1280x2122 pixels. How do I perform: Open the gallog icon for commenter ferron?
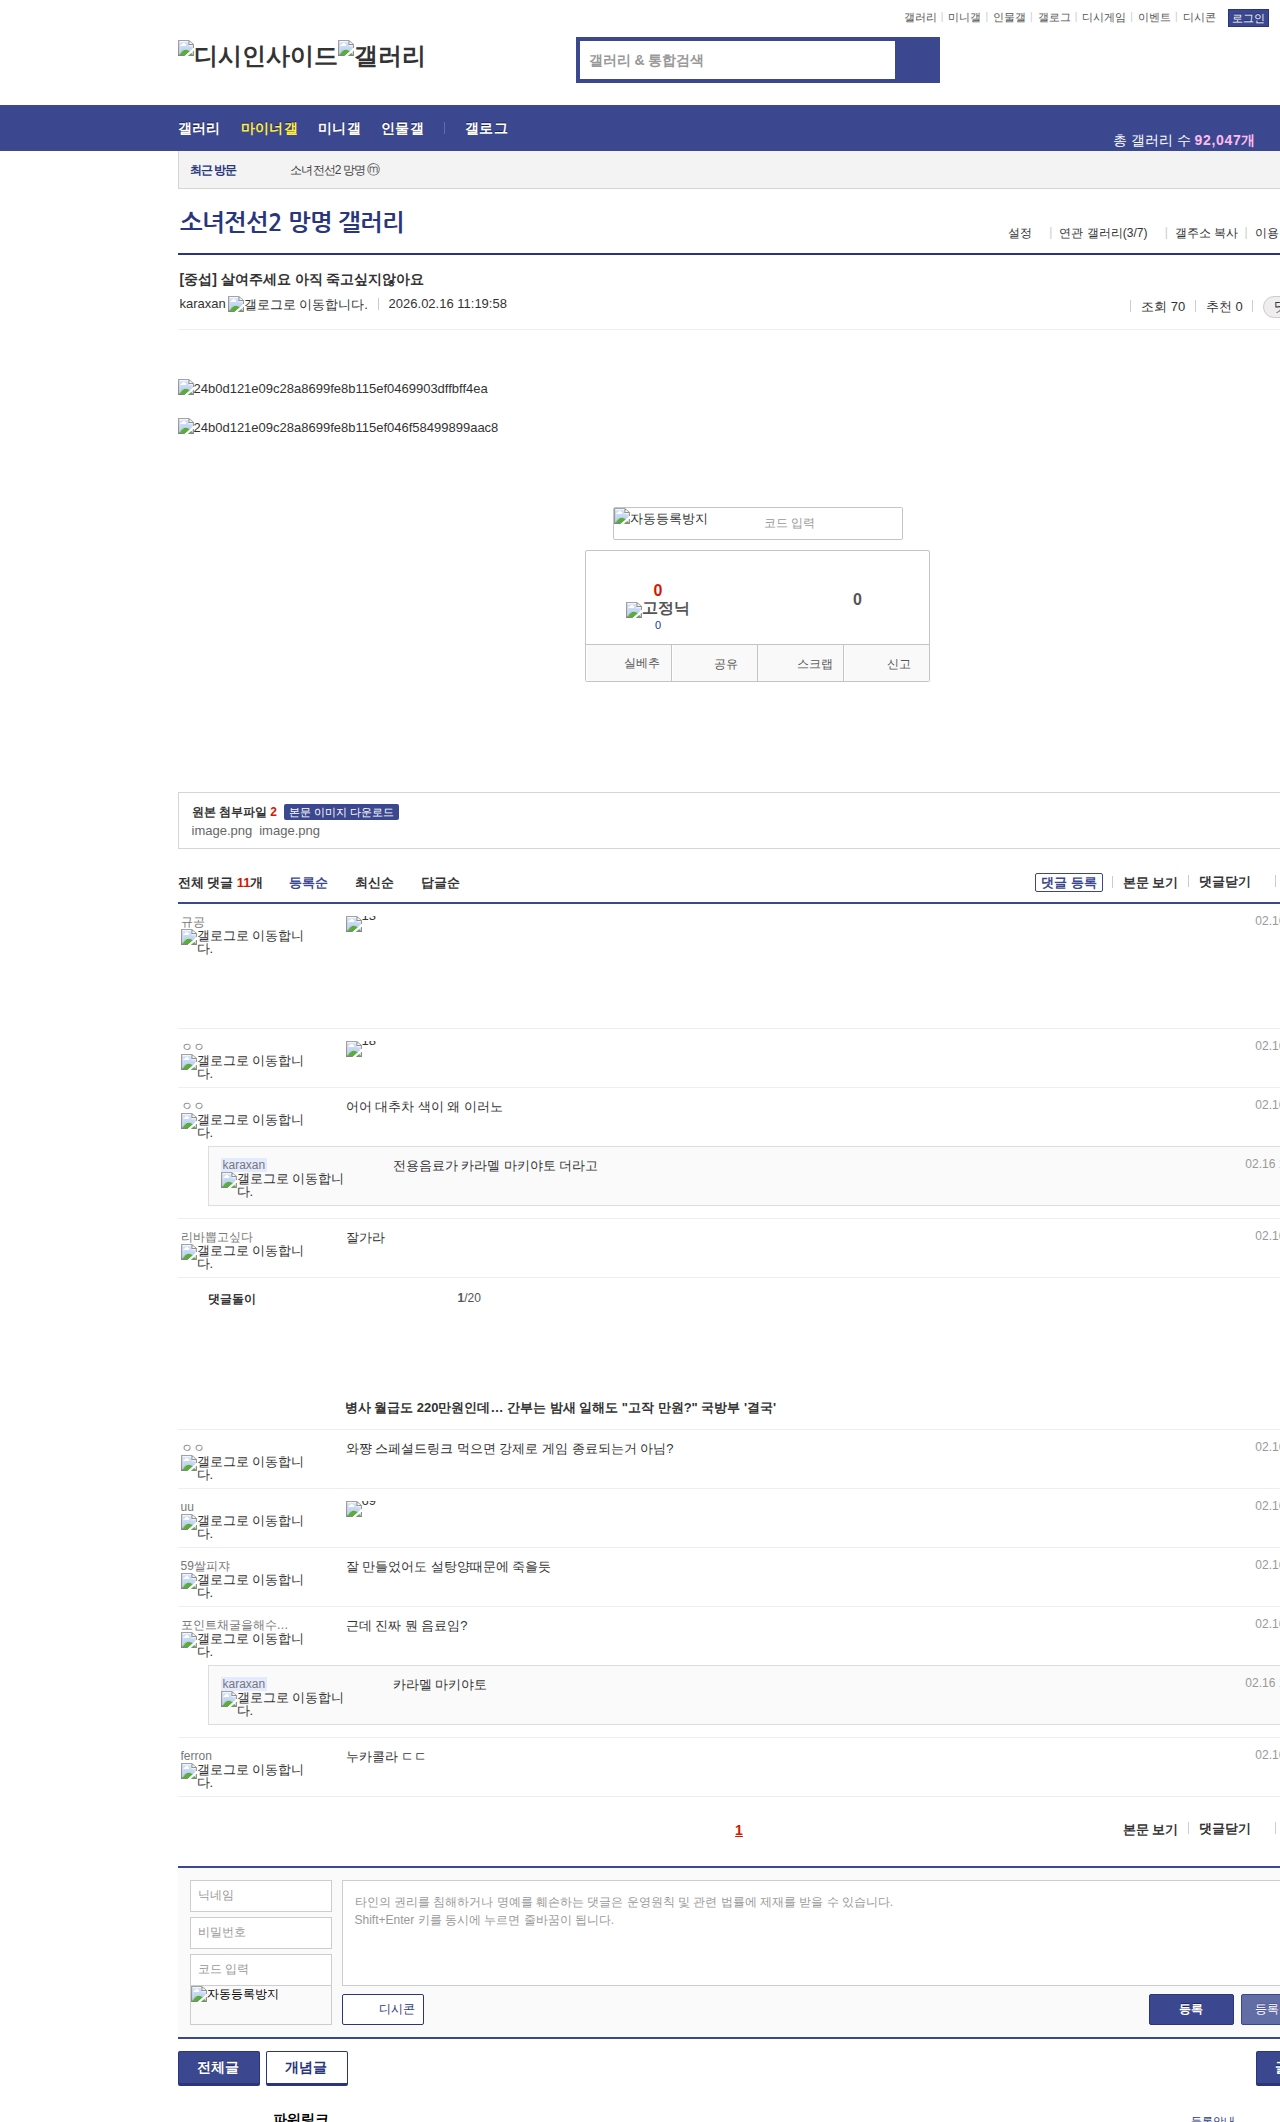tap(242, 1776)
